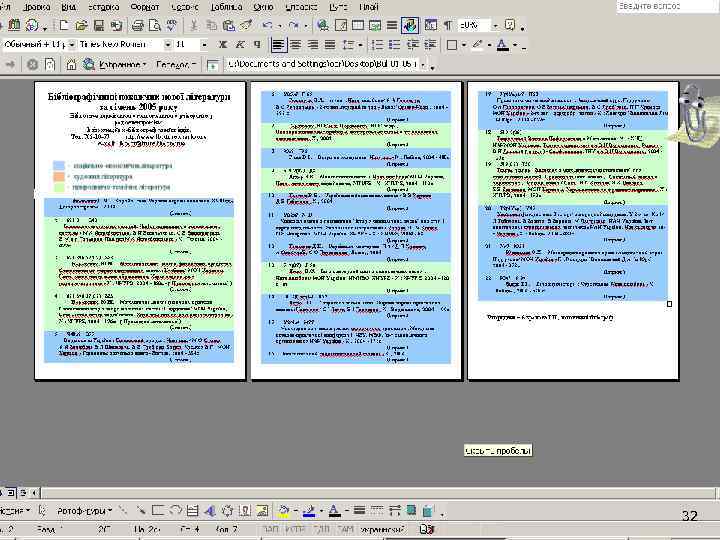Open the font size dropdown

[x=204, y=45]
